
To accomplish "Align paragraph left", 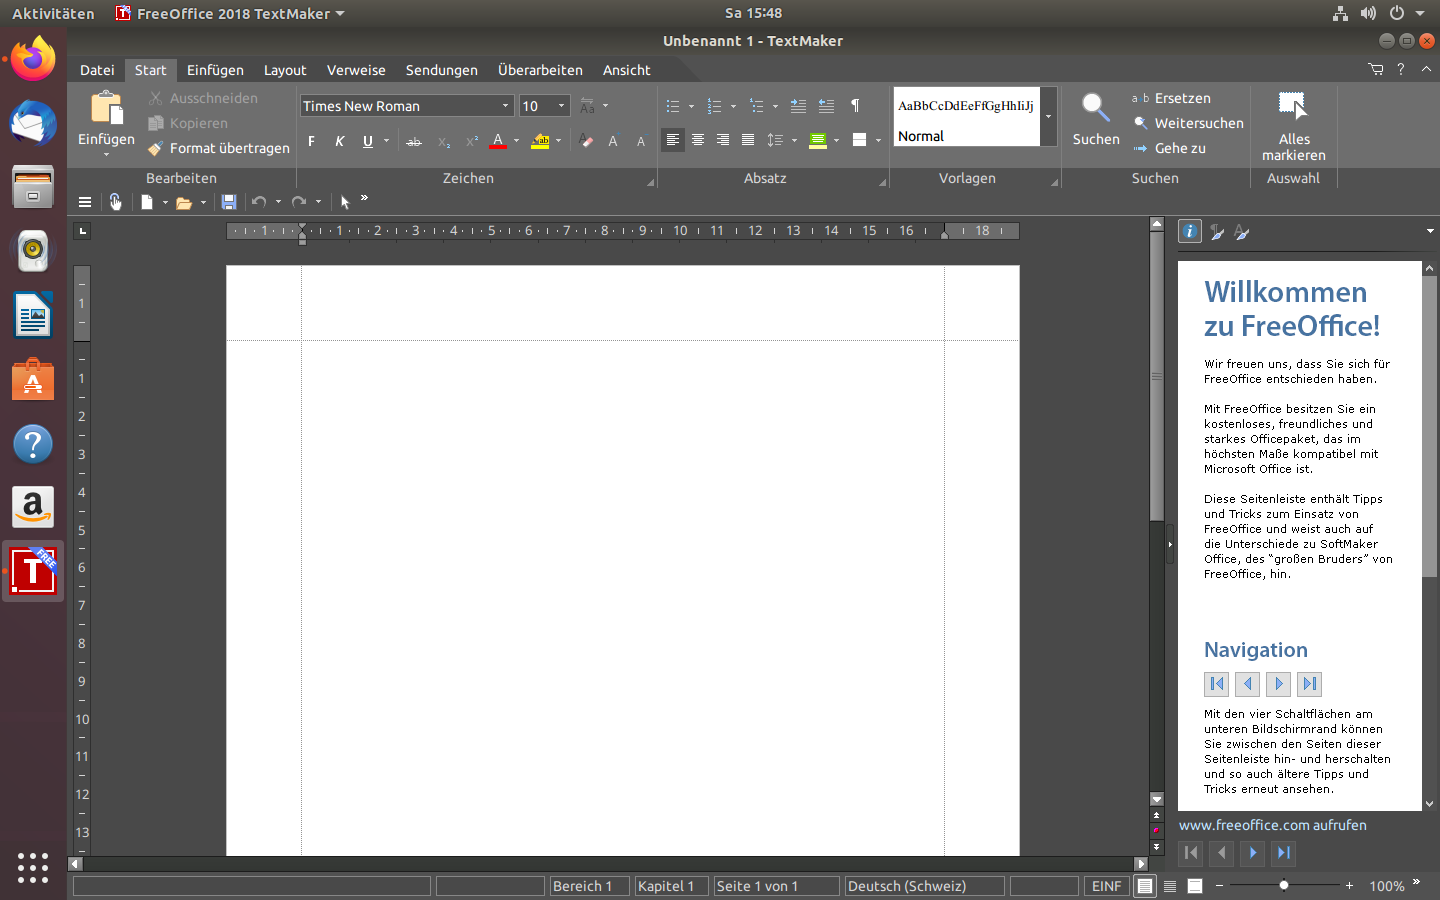I will click(673, 140).
